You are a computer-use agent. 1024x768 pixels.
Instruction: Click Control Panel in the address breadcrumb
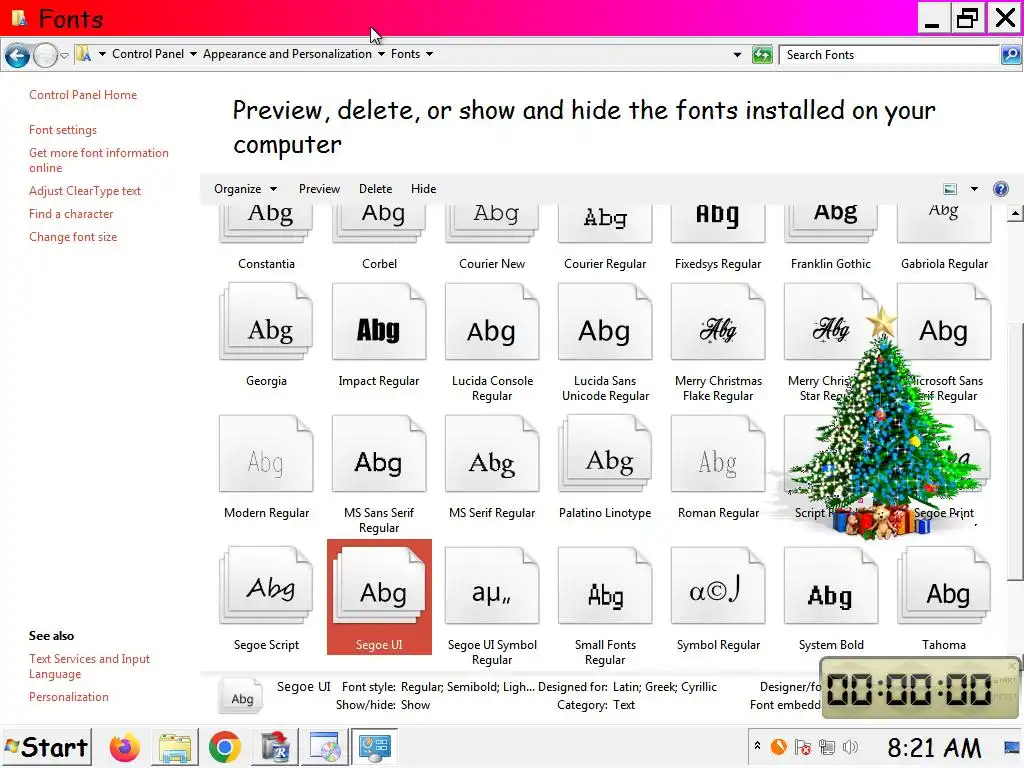(x=148, y=54)
